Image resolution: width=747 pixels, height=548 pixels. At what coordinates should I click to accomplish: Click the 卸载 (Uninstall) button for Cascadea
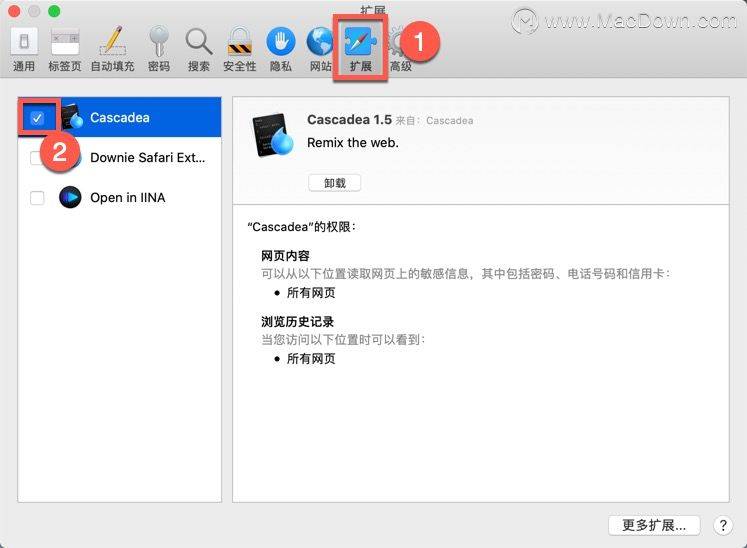click(x=334, y=183)
